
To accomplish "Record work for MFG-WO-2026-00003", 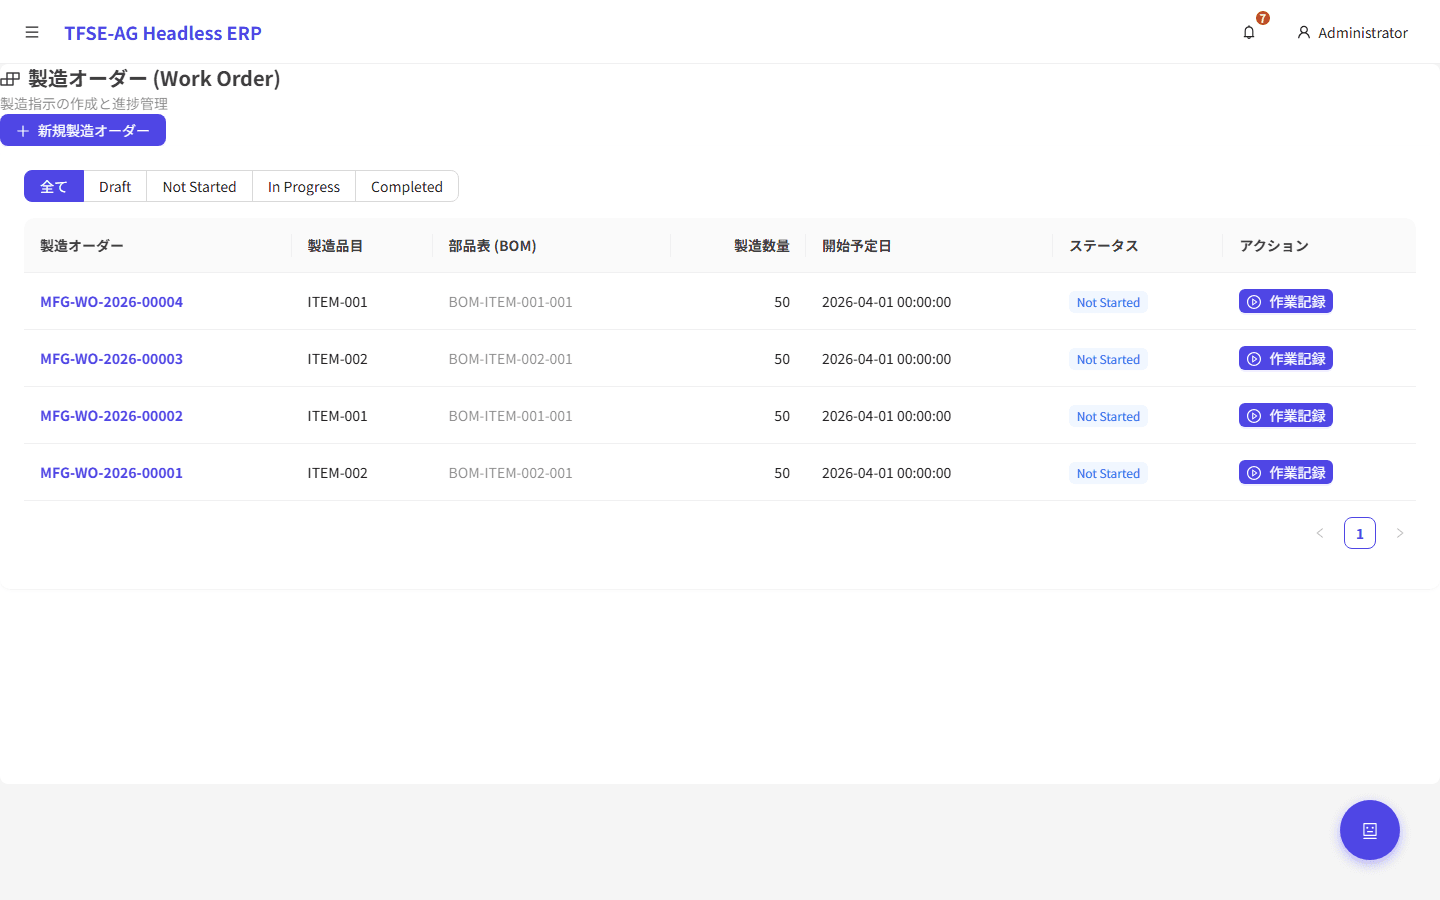I will point(1285,359).
